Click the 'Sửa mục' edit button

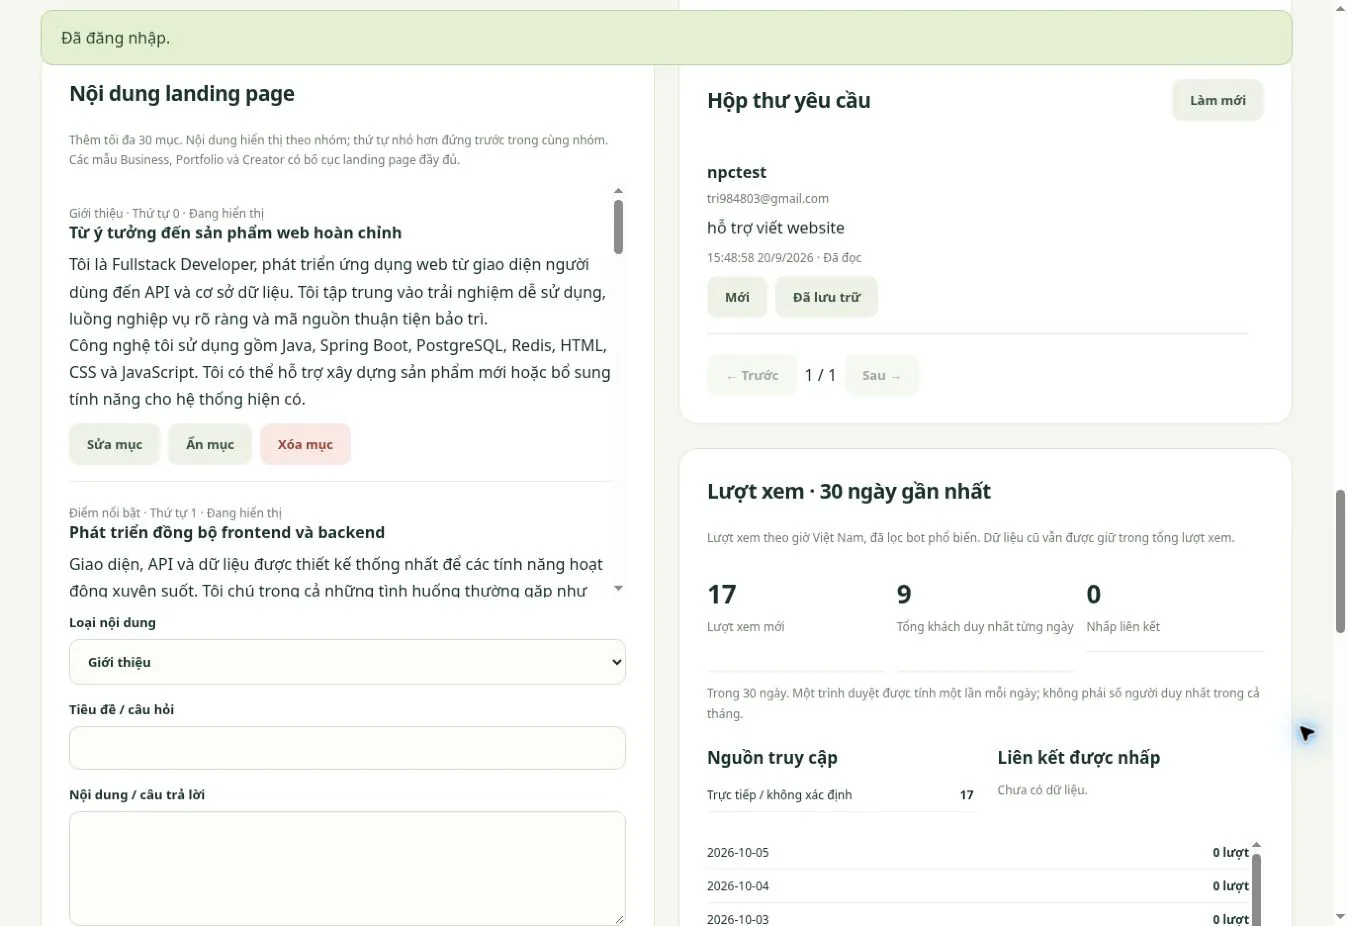114,445
